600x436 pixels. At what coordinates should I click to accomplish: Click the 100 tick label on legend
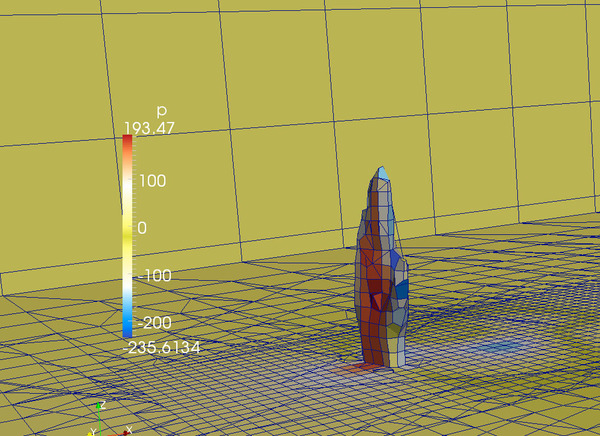(153, 181)
